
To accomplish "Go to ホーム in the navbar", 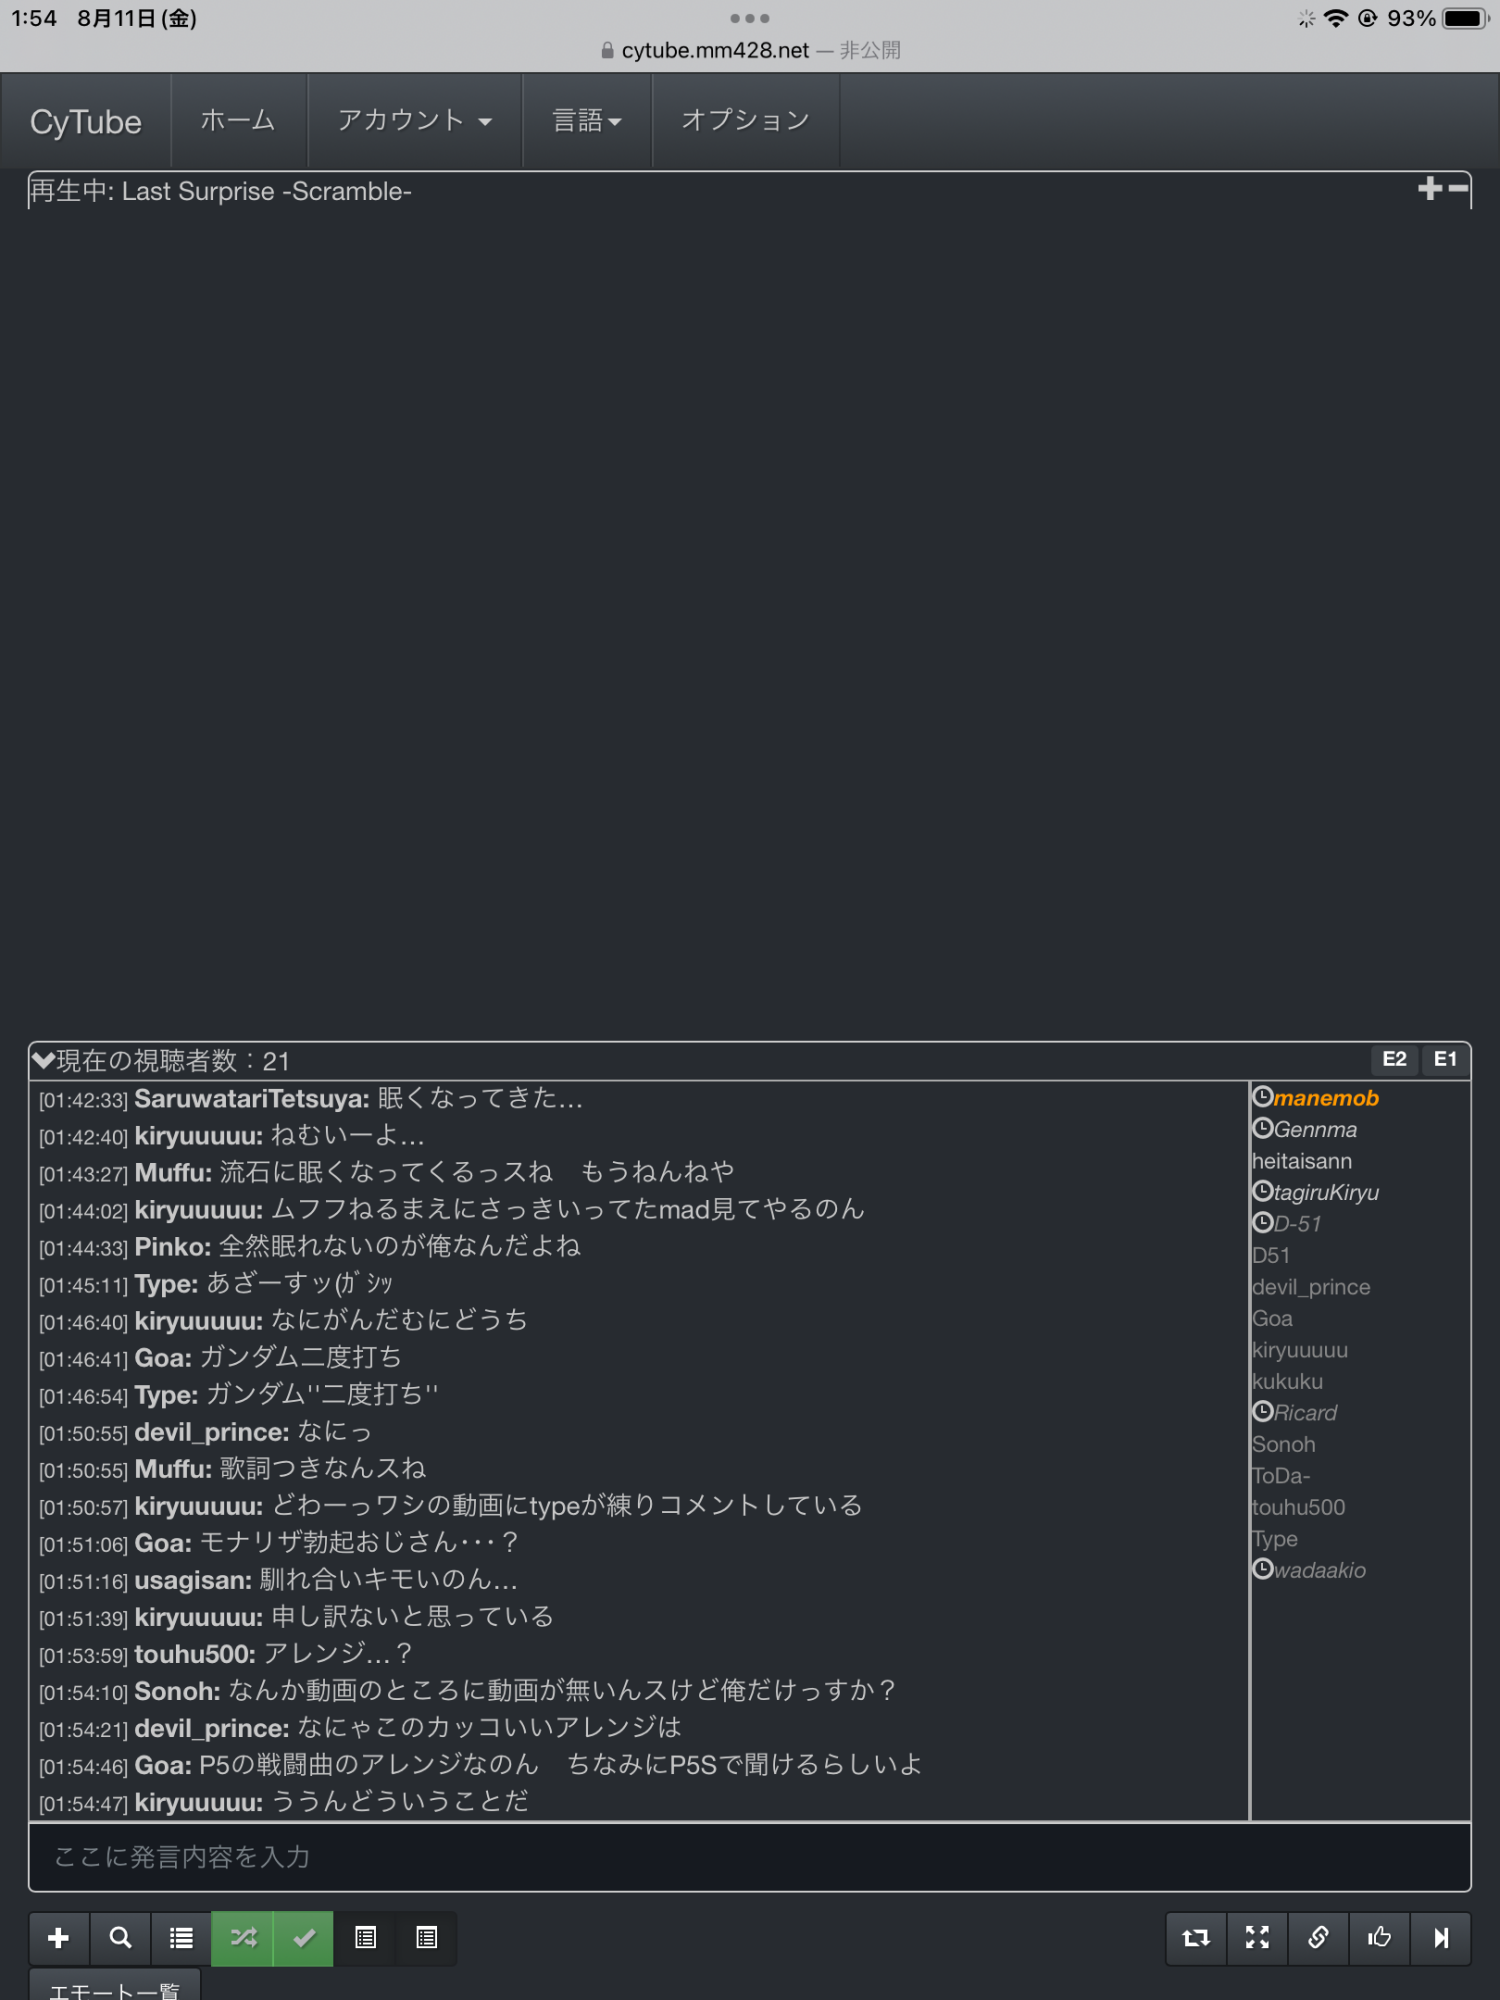I will click(x=238, y=121).
